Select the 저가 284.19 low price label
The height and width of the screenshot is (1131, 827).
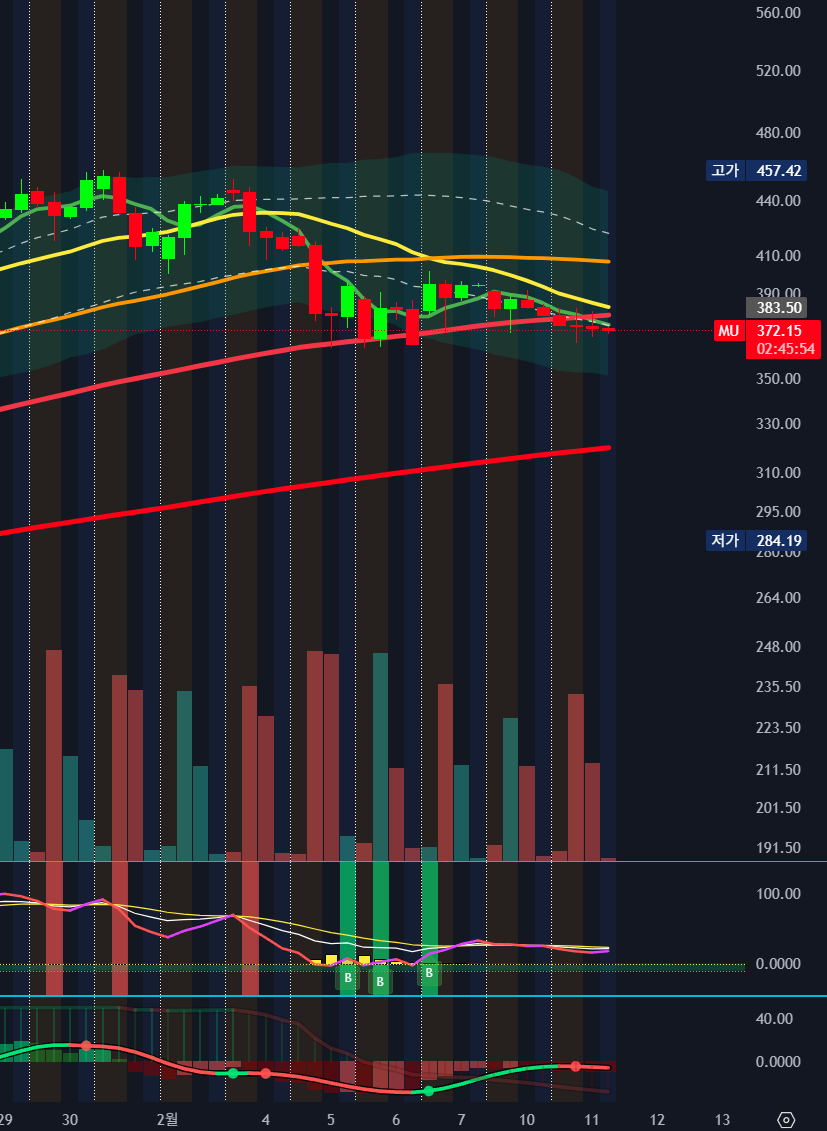(756, 541)
